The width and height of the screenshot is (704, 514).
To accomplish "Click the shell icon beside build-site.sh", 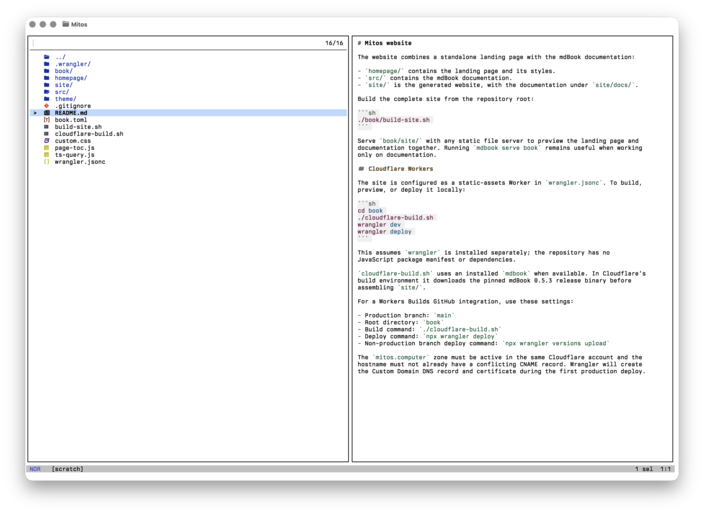I will coord(47,127).
